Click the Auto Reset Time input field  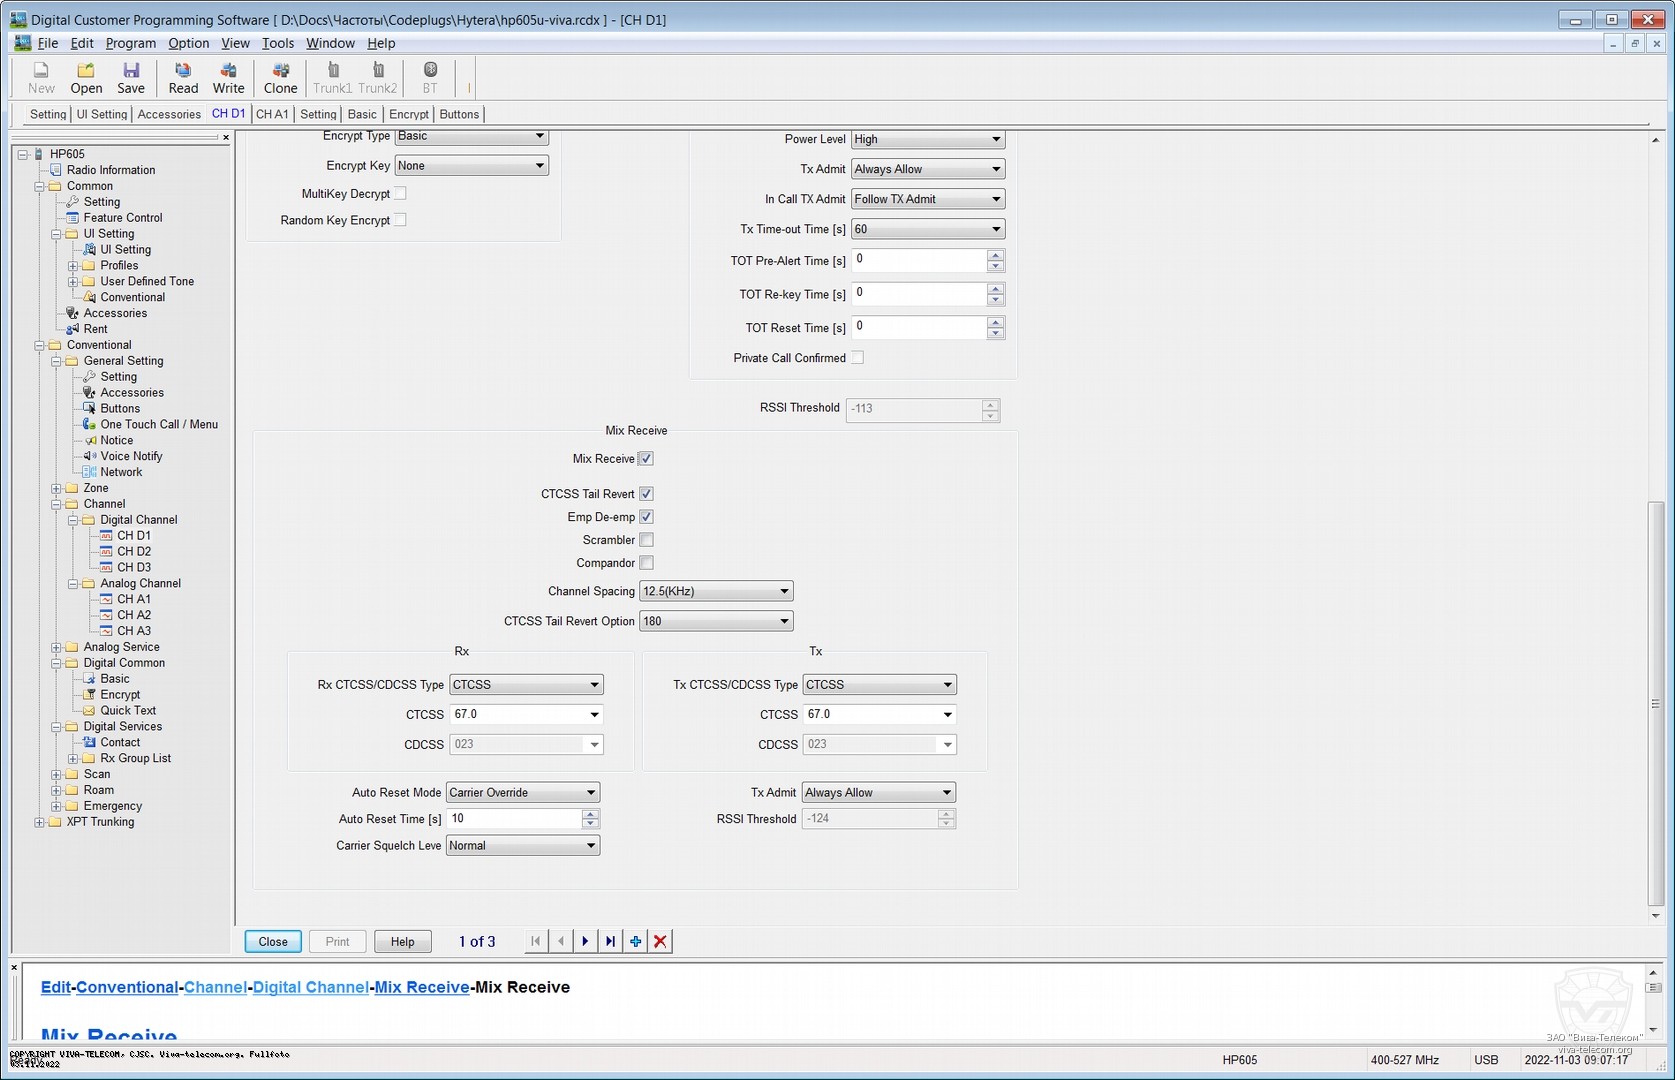514,819
